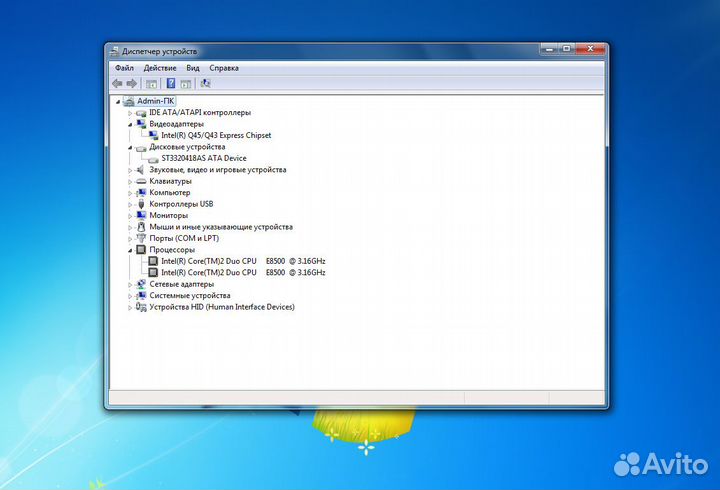This screenshot has width=720, height=490.
Task: Select the Мониторы label
Action: tap(169, 215)
